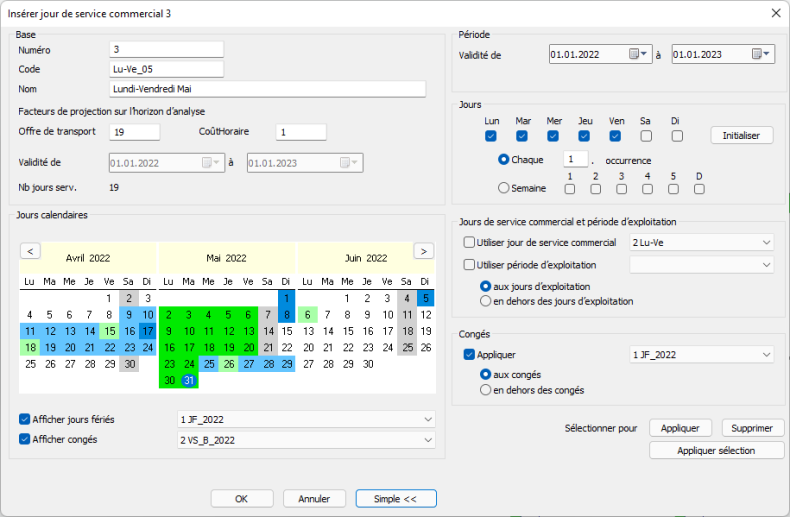Open calendar picker for Période end date

[762, 55]
